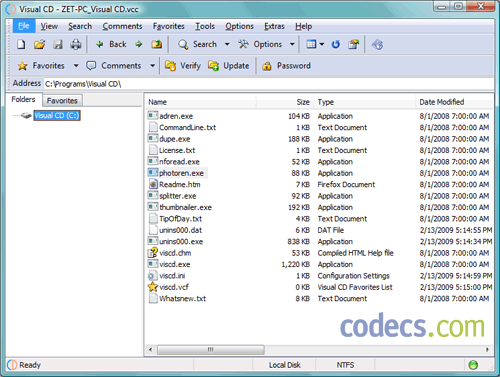The width and height of the screenshot is (500, 377).
Task: Expand the Favorites toolbar dropdown arrow
Action: (x=76, y=66)
